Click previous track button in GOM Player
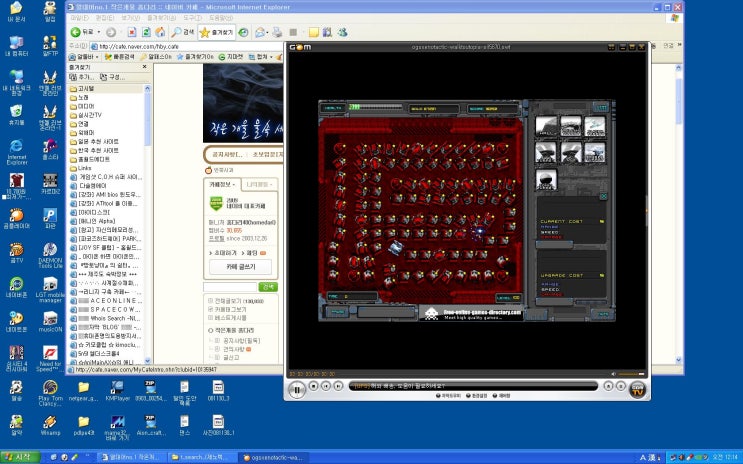The image size is (743, 464). point(326,386)
